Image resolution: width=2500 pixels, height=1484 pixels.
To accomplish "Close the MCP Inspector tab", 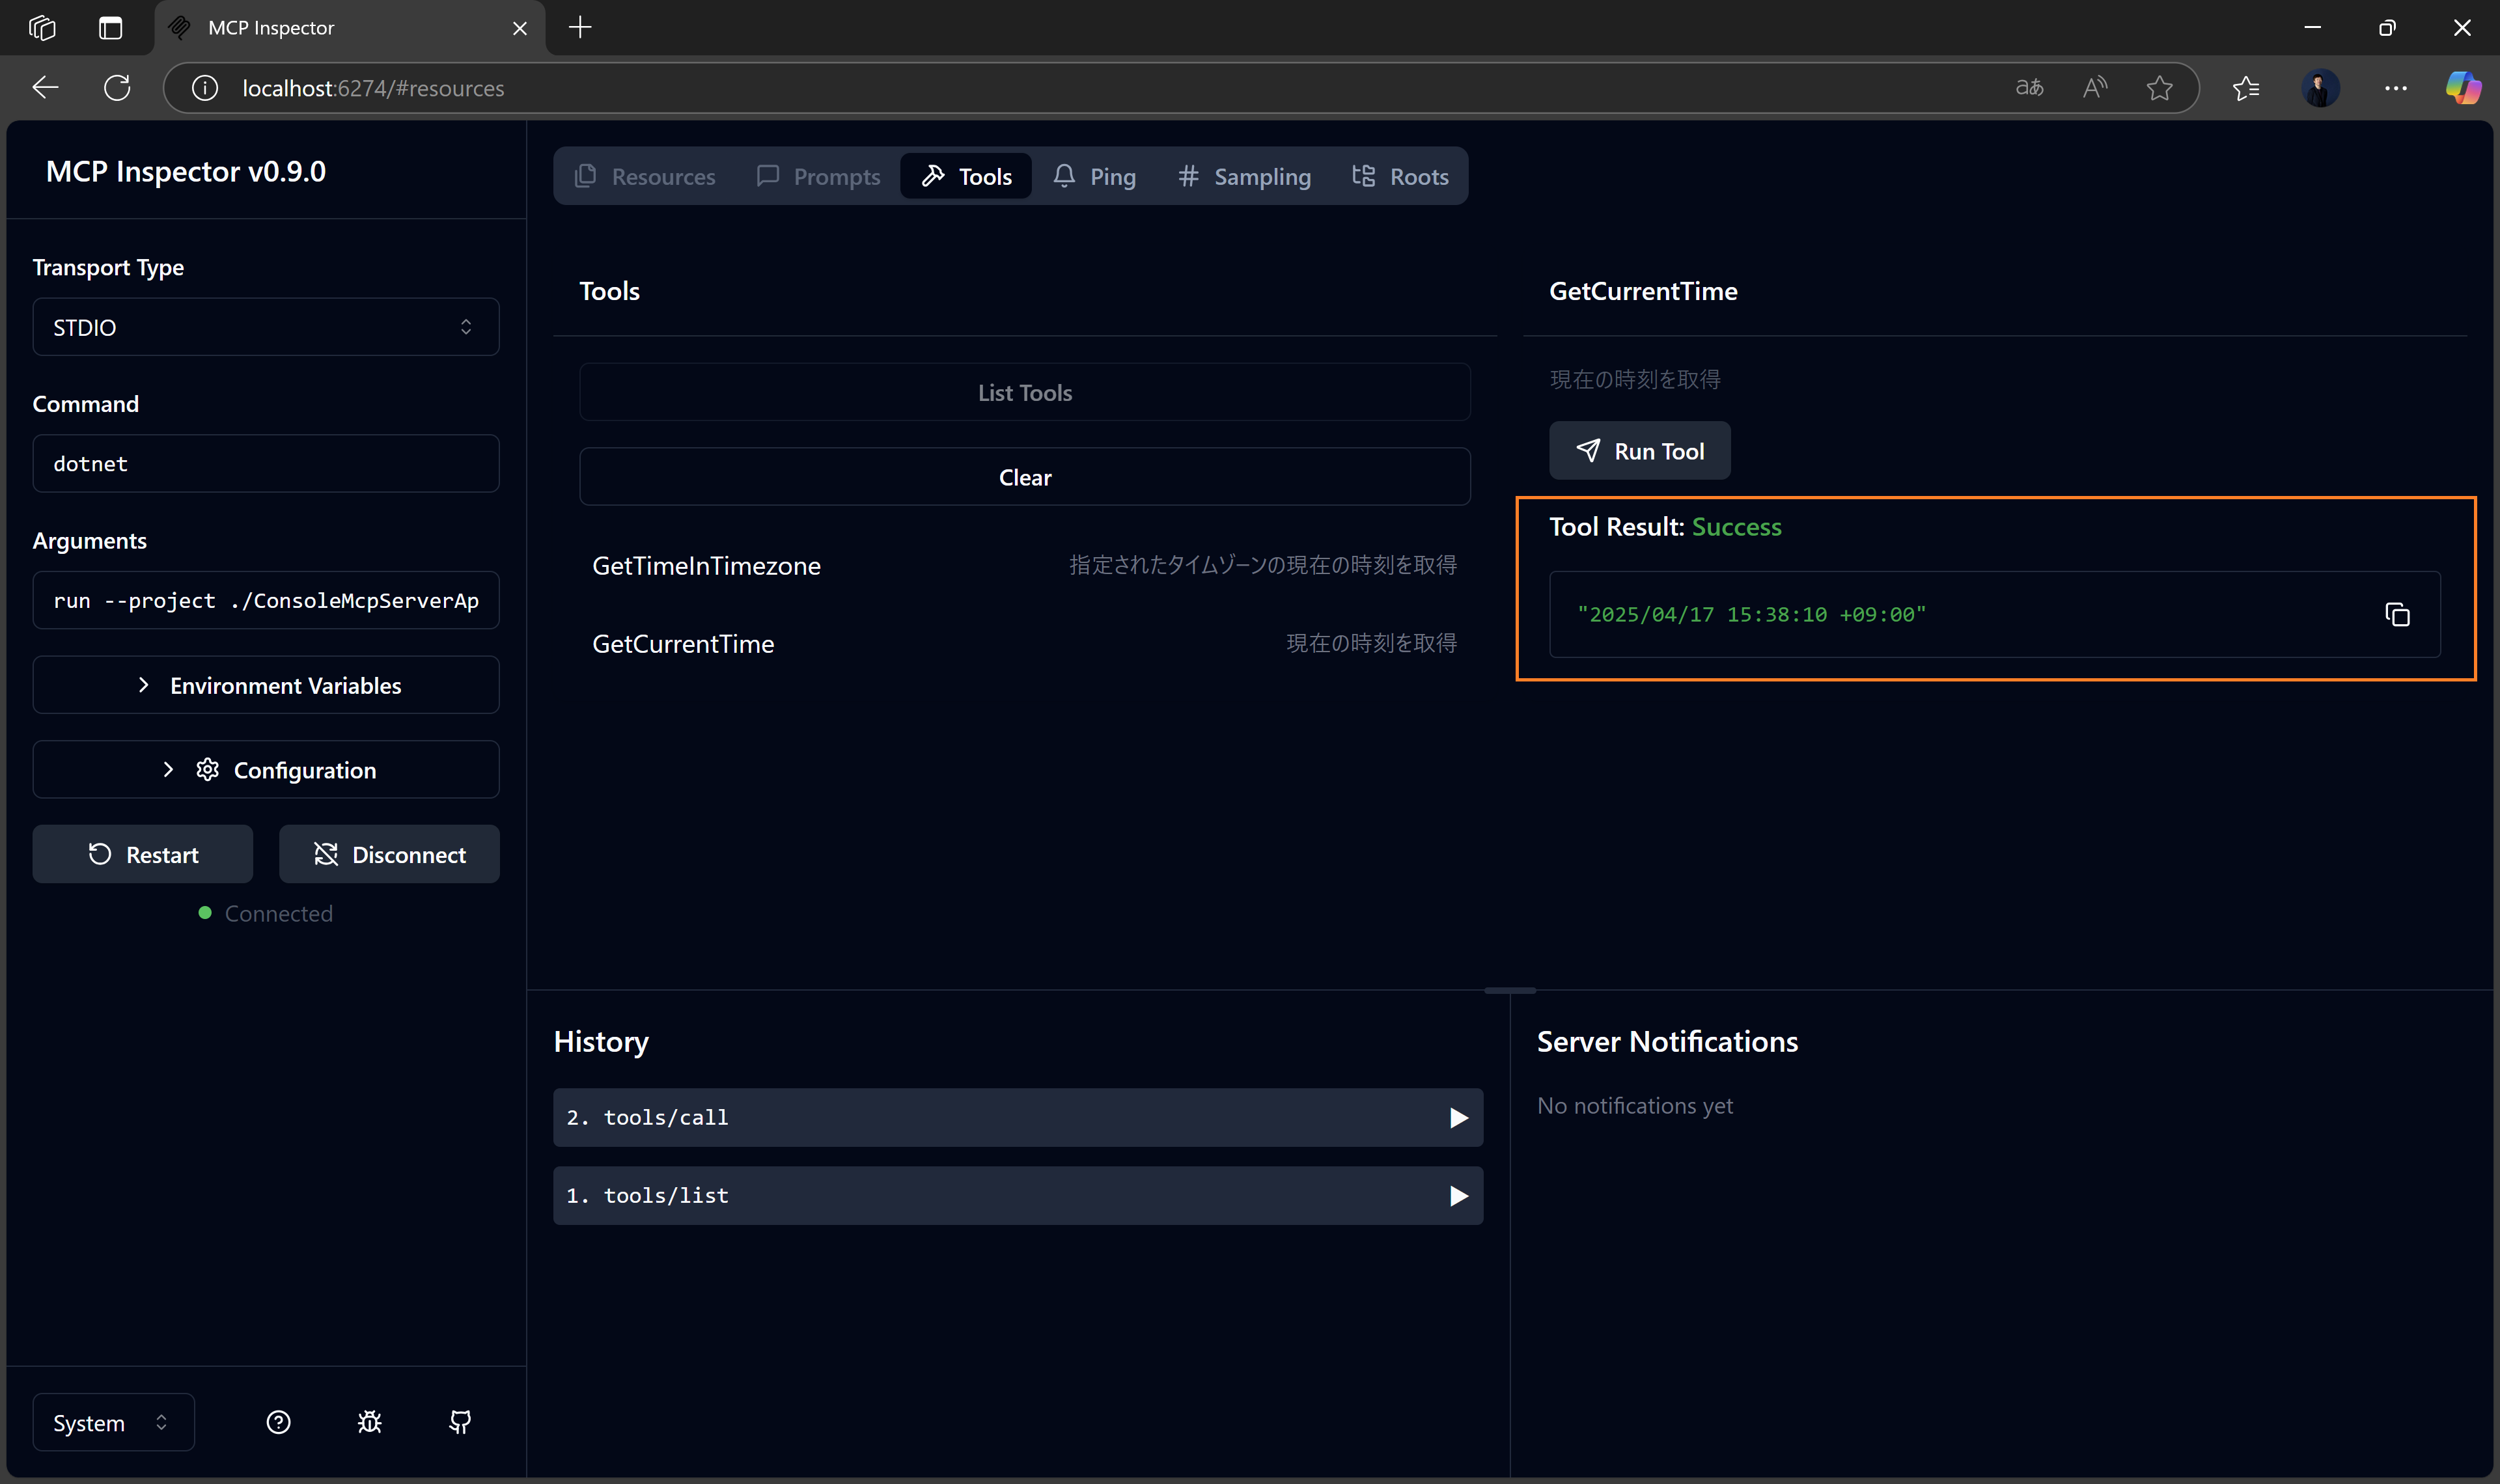I will click(520, 28).
